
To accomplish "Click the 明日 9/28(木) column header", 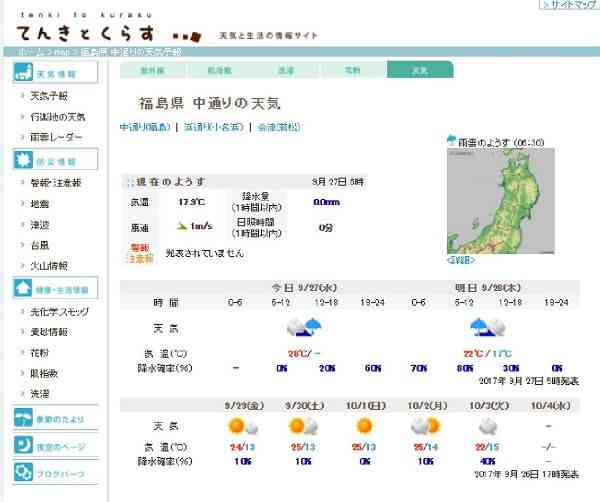I will (488, 287).
